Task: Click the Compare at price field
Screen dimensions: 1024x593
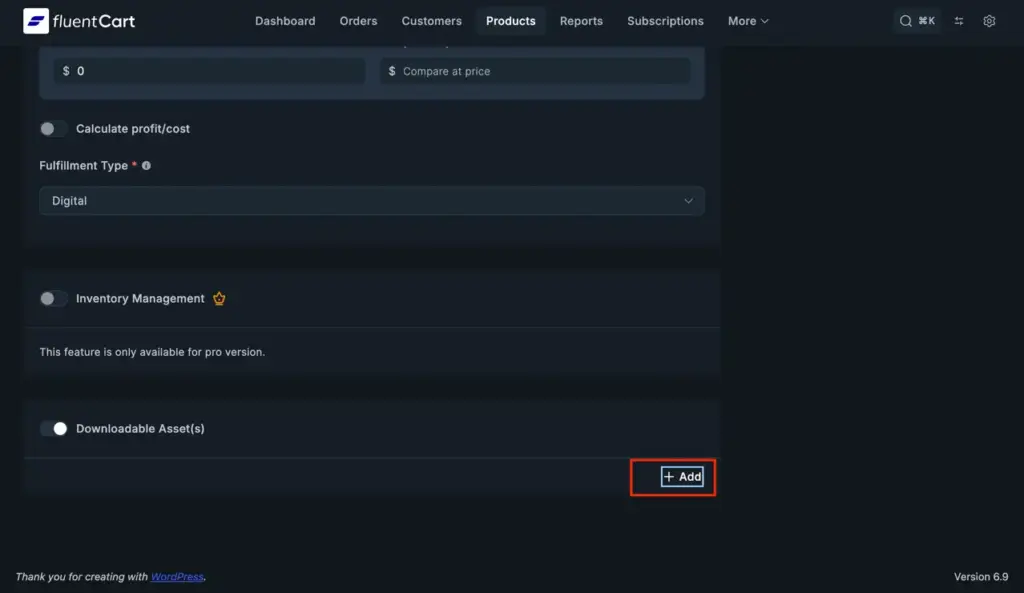Action: [540, 72]
